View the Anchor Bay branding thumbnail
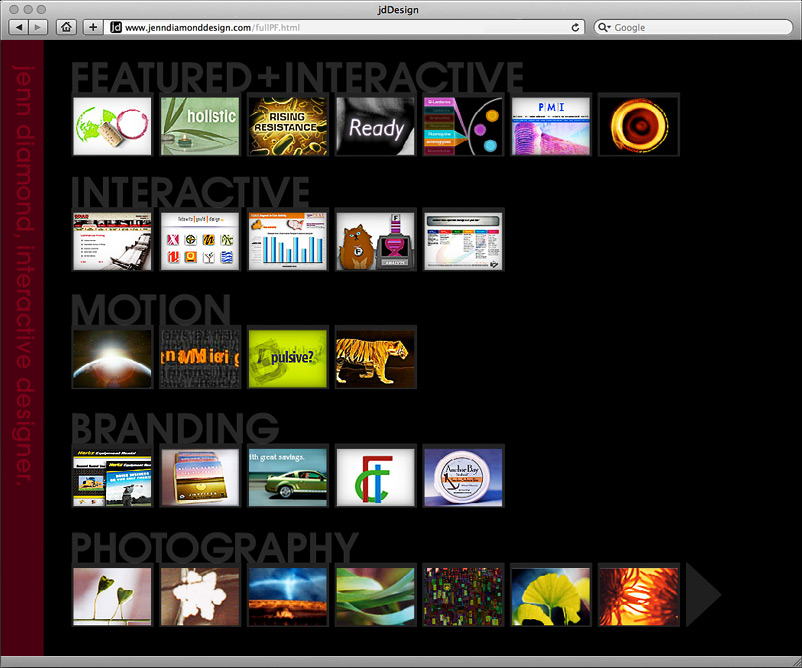Image resolution: width=802 pixels, height=668 pixels. pos(463,477)
